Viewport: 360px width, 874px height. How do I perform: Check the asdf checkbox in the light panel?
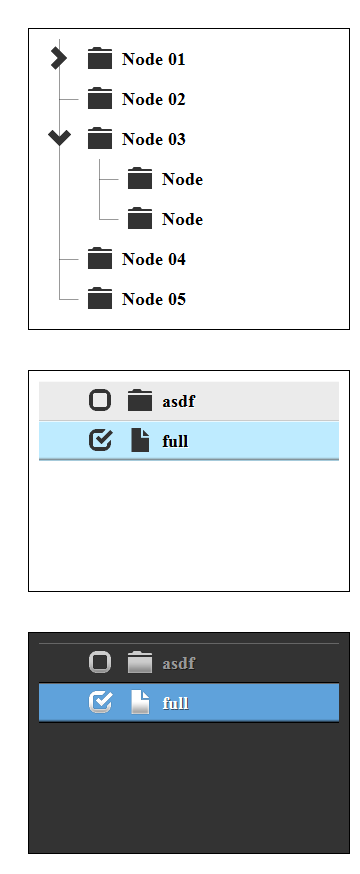pyautogui.click(x=100, y=401)
